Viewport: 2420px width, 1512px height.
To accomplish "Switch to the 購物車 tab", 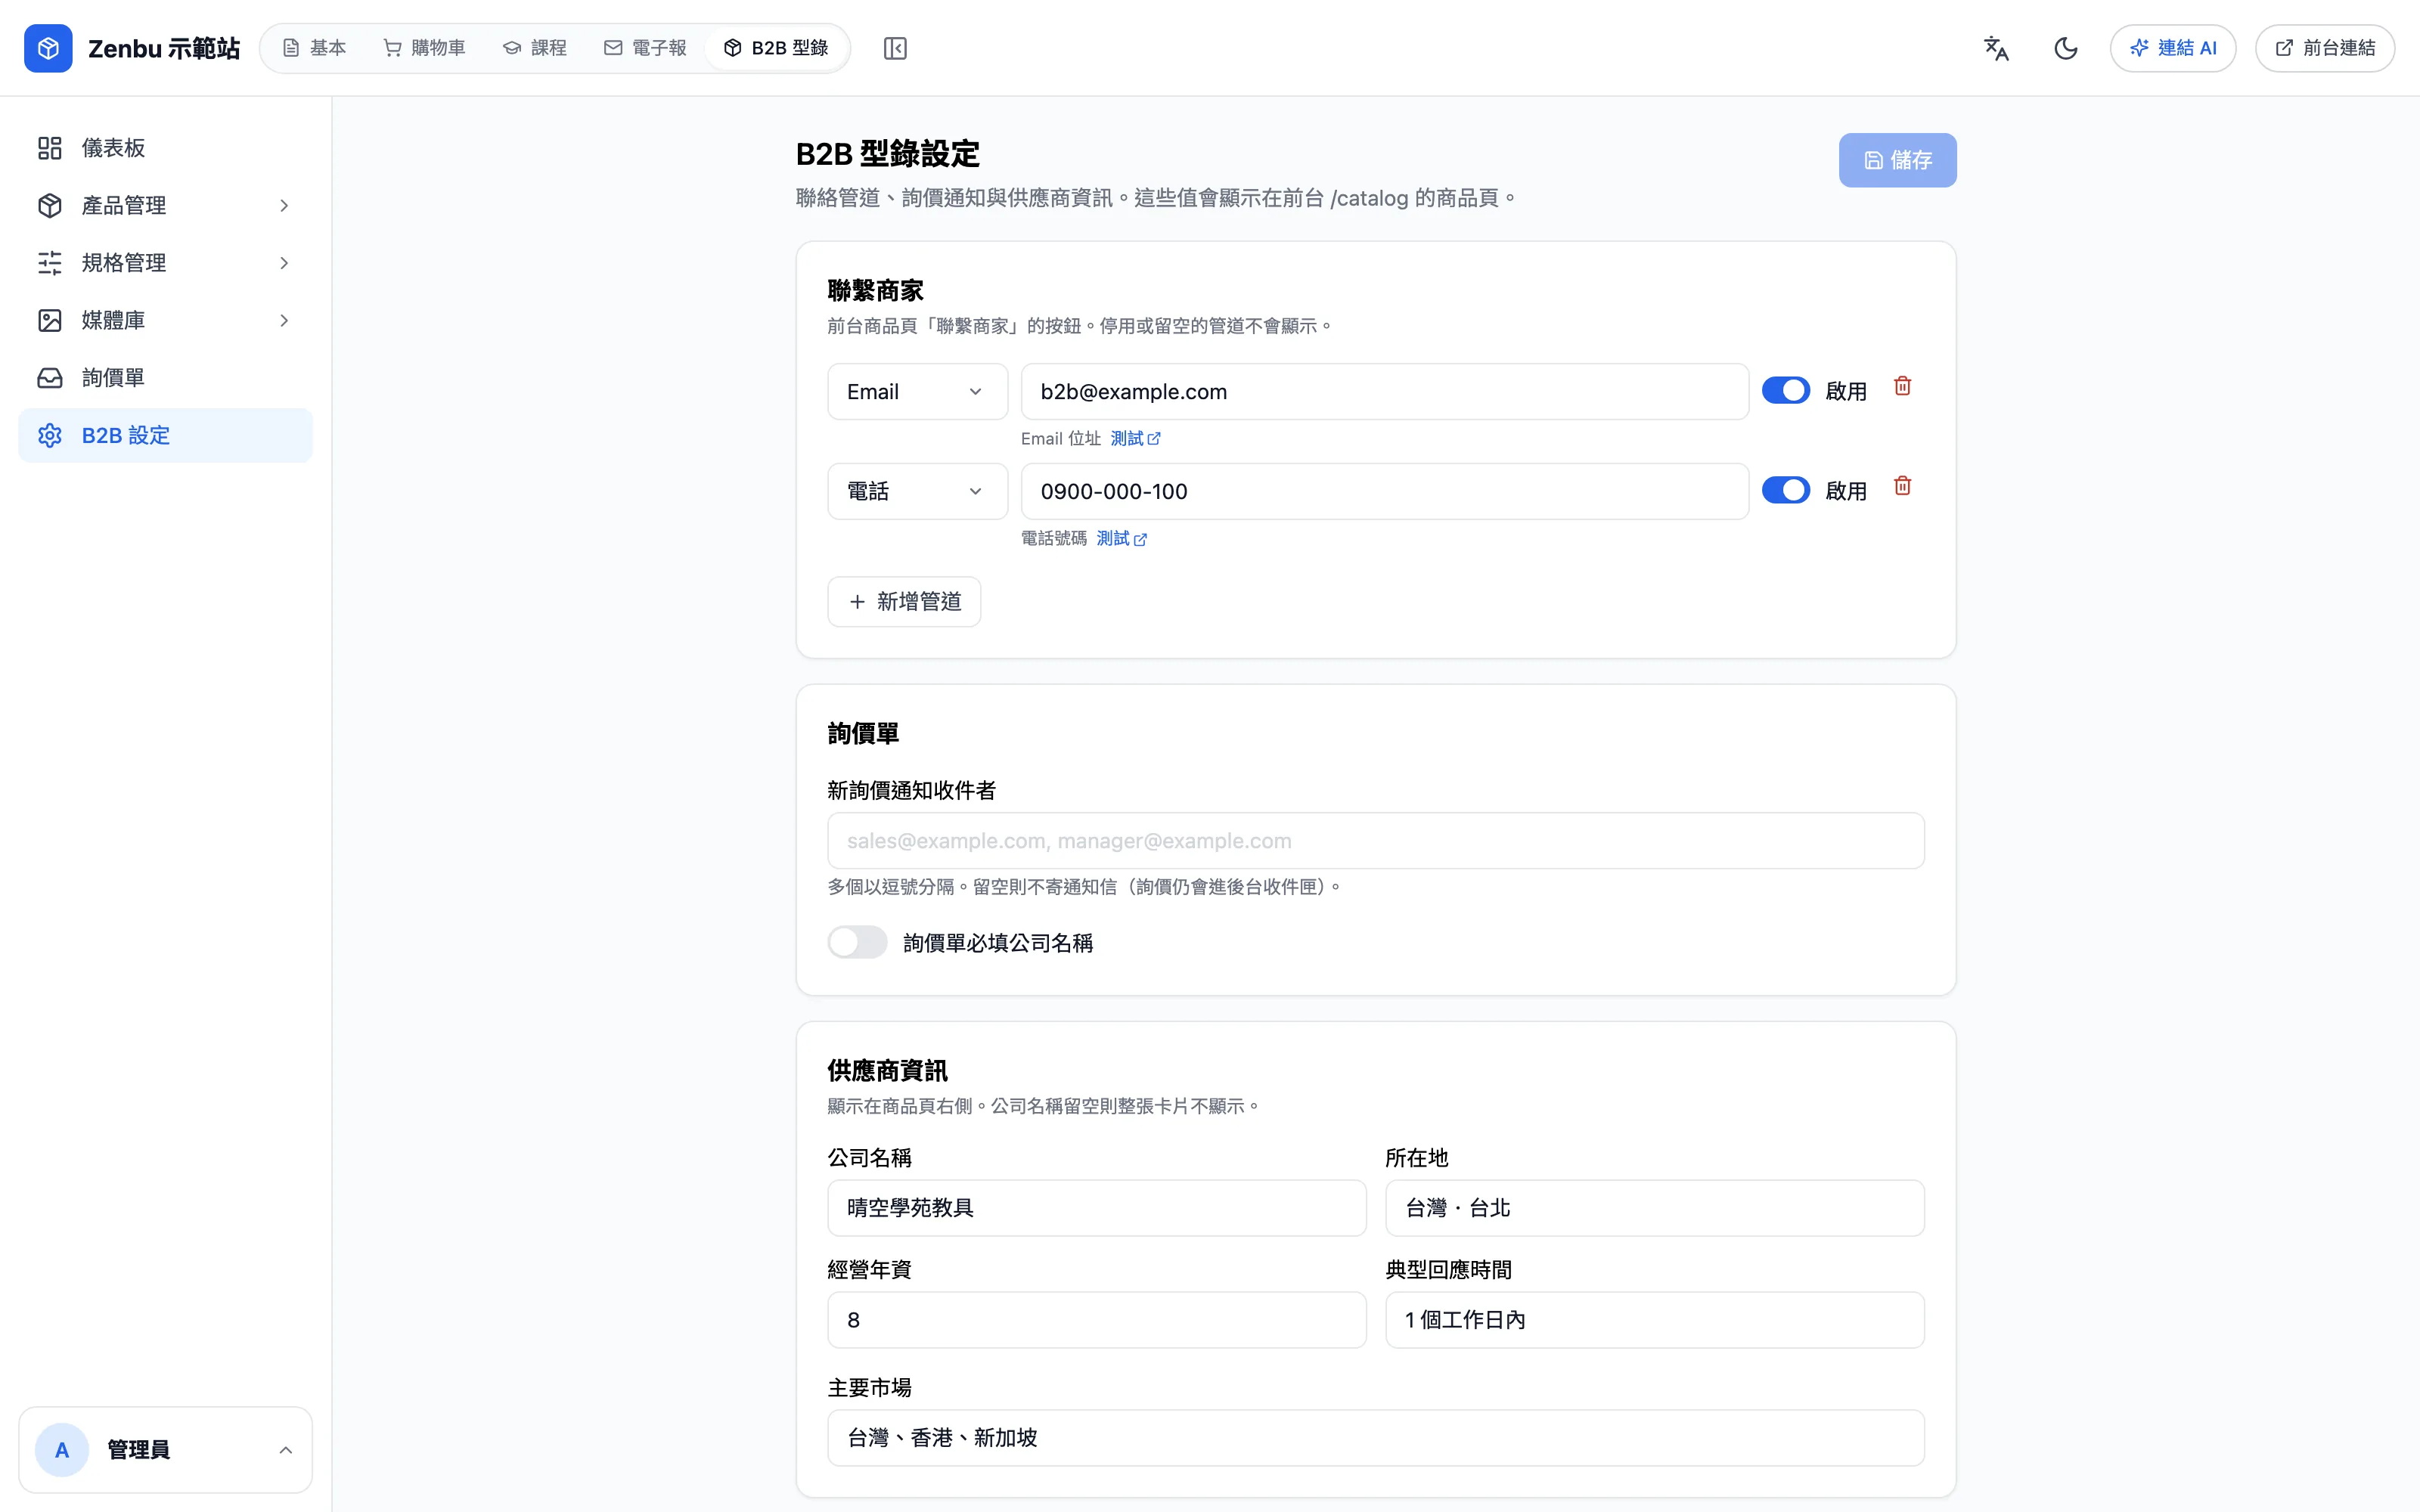I will [x=425, y=48].
